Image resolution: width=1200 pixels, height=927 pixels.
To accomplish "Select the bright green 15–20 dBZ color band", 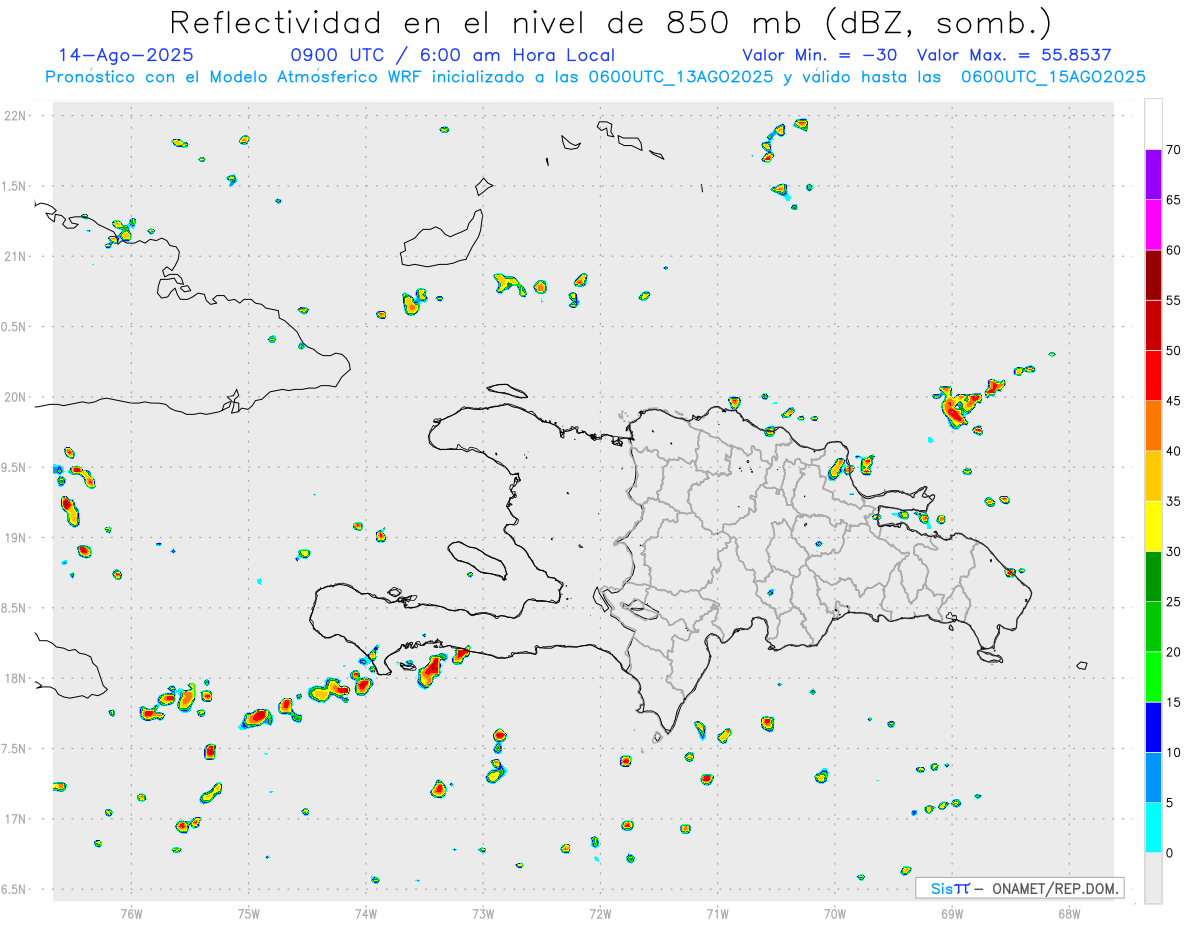I will 1153,677.
